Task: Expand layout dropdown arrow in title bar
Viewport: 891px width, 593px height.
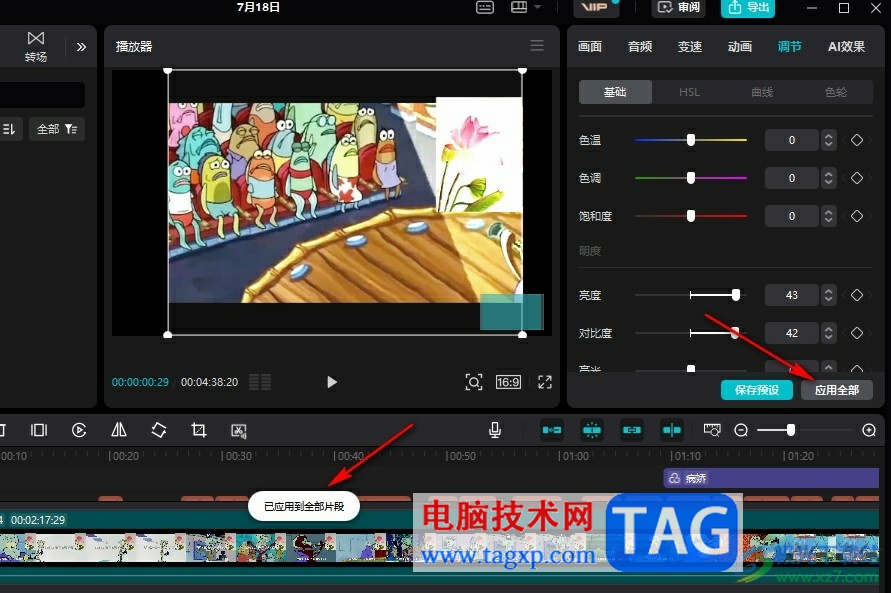Action: click(x=537, y=7)
